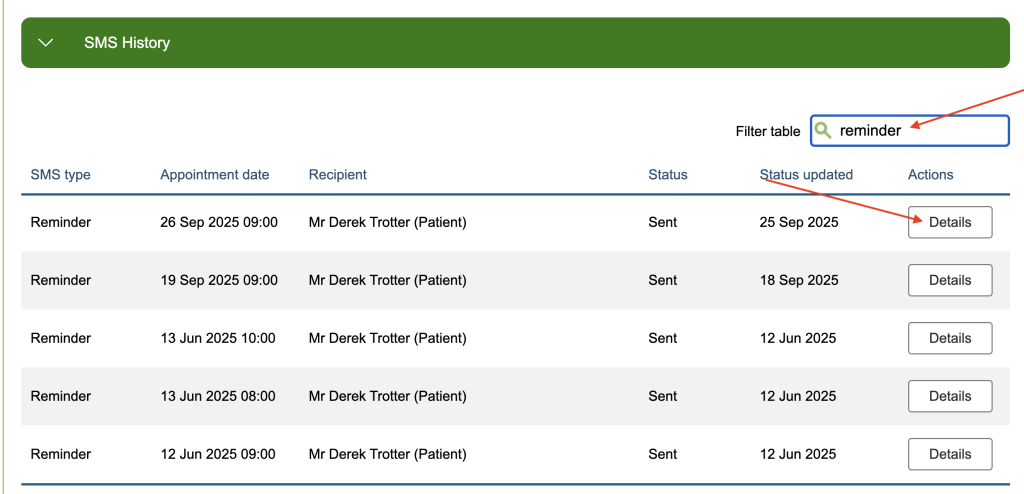View Details for 13 Jun 10:00 reminder
This screenshot has width=1024, height=494.
[949, 338]
